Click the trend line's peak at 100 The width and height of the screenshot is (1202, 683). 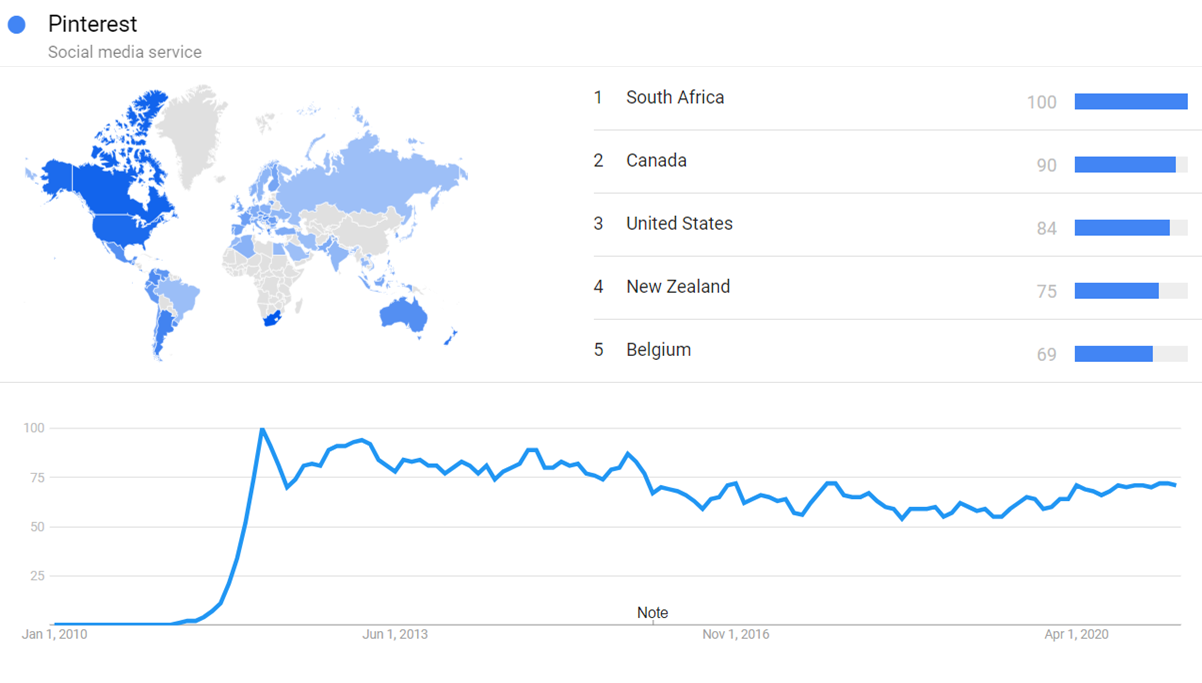(x=262, y=429)
